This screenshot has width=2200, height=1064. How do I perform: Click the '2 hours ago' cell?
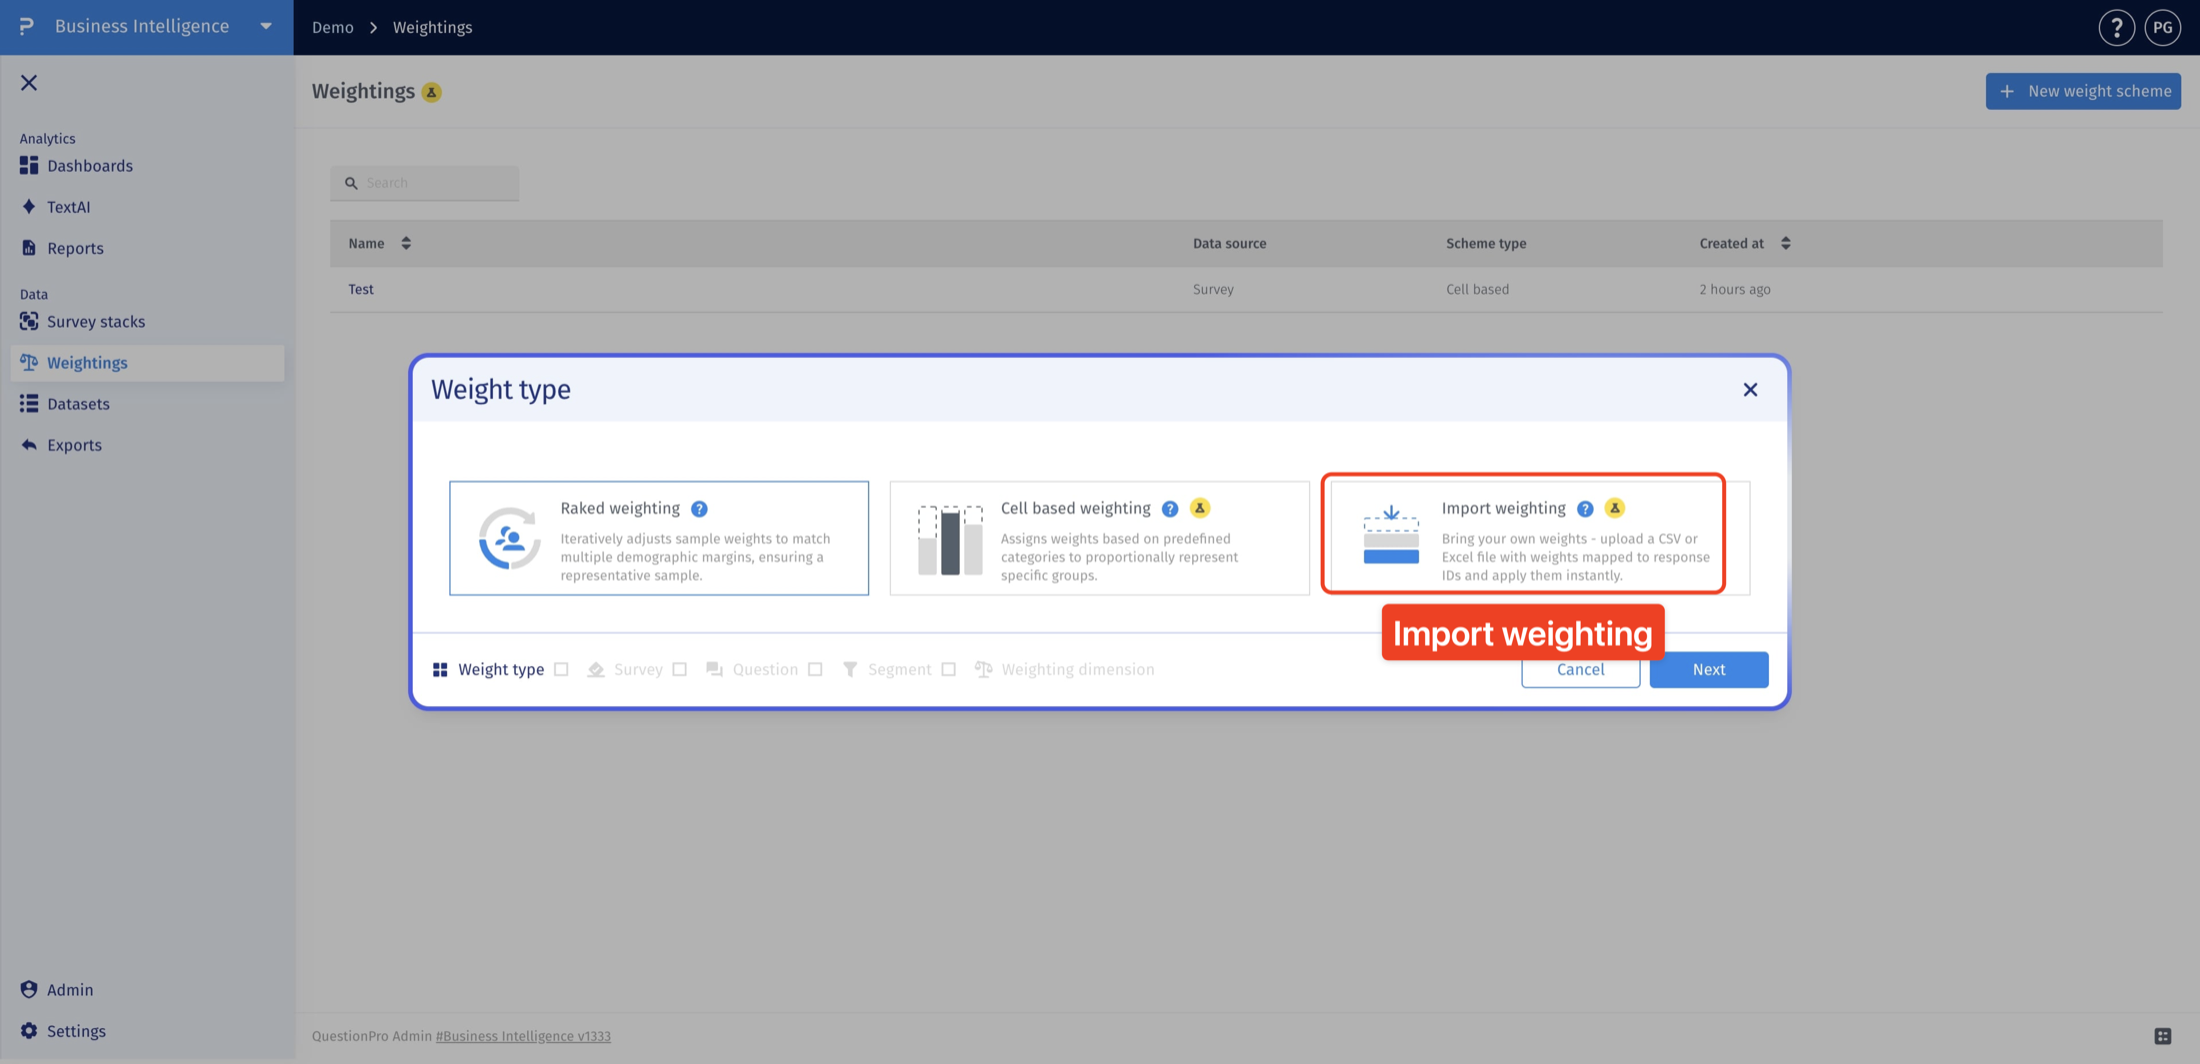point(1735,289)
